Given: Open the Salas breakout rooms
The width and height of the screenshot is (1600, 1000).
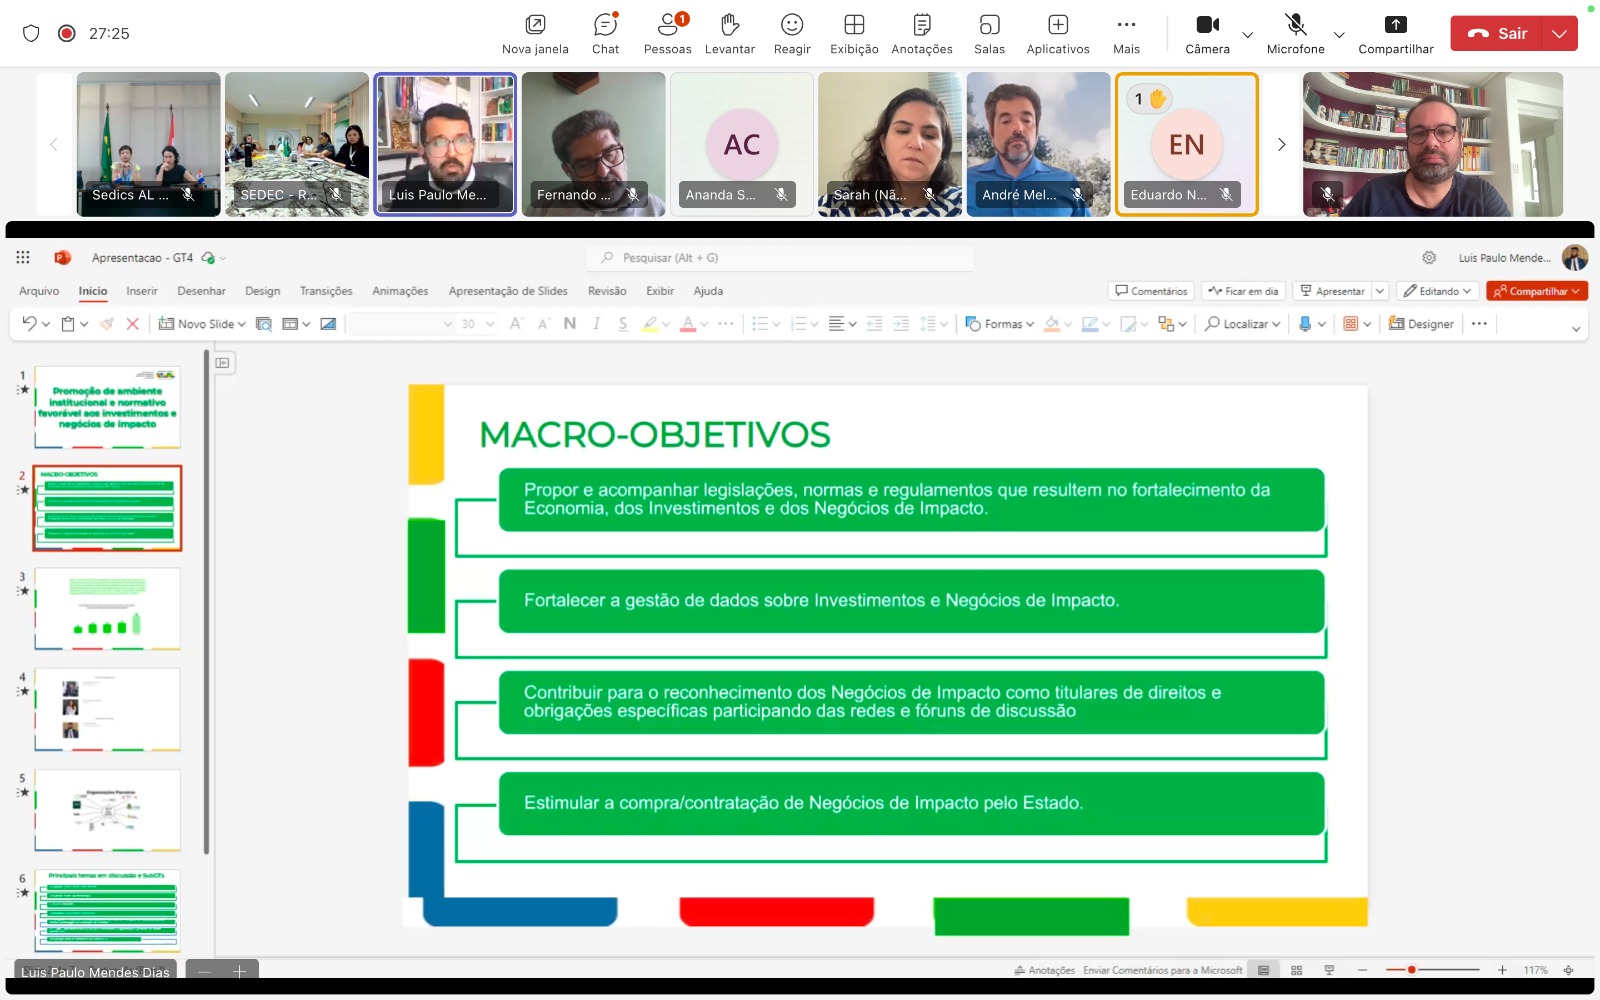Looking at the screenshot, I should (989, 33).
